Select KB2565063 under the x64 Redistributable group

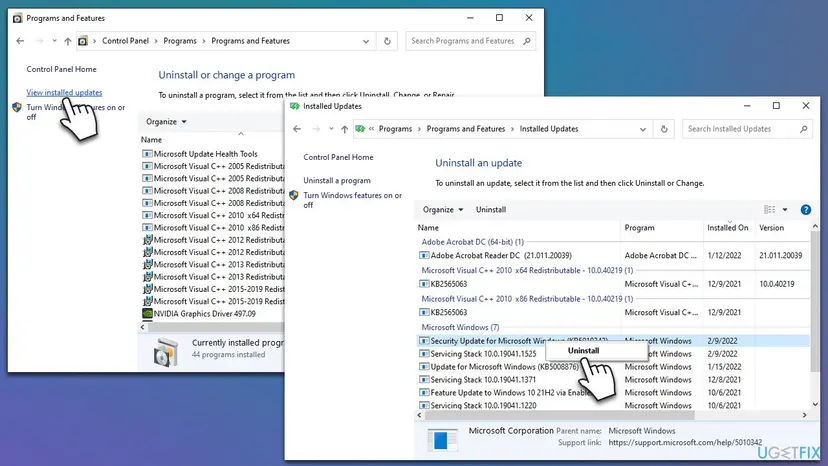click(613, 284)
